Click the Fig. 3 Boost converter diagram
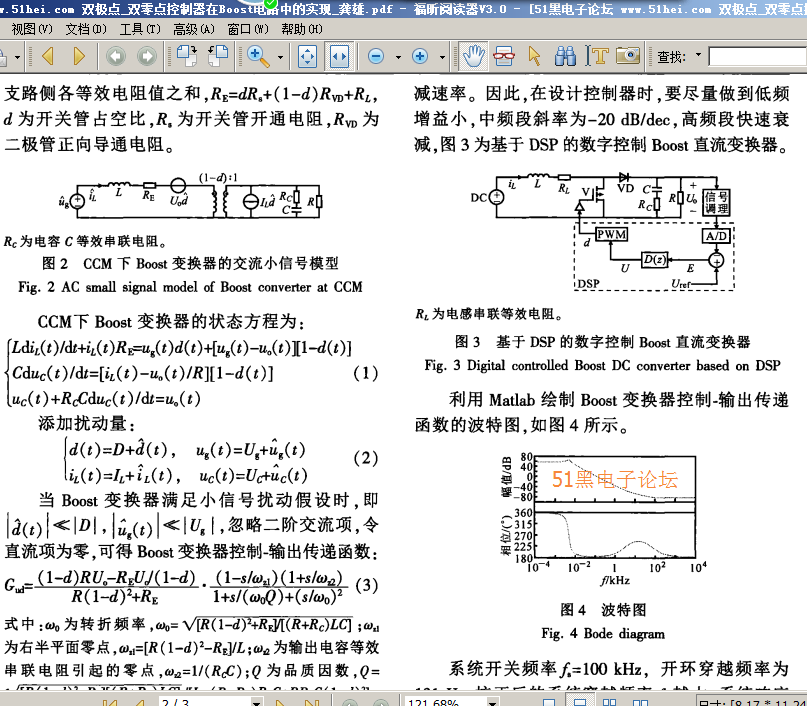807x706 pixels. [603, 232]
